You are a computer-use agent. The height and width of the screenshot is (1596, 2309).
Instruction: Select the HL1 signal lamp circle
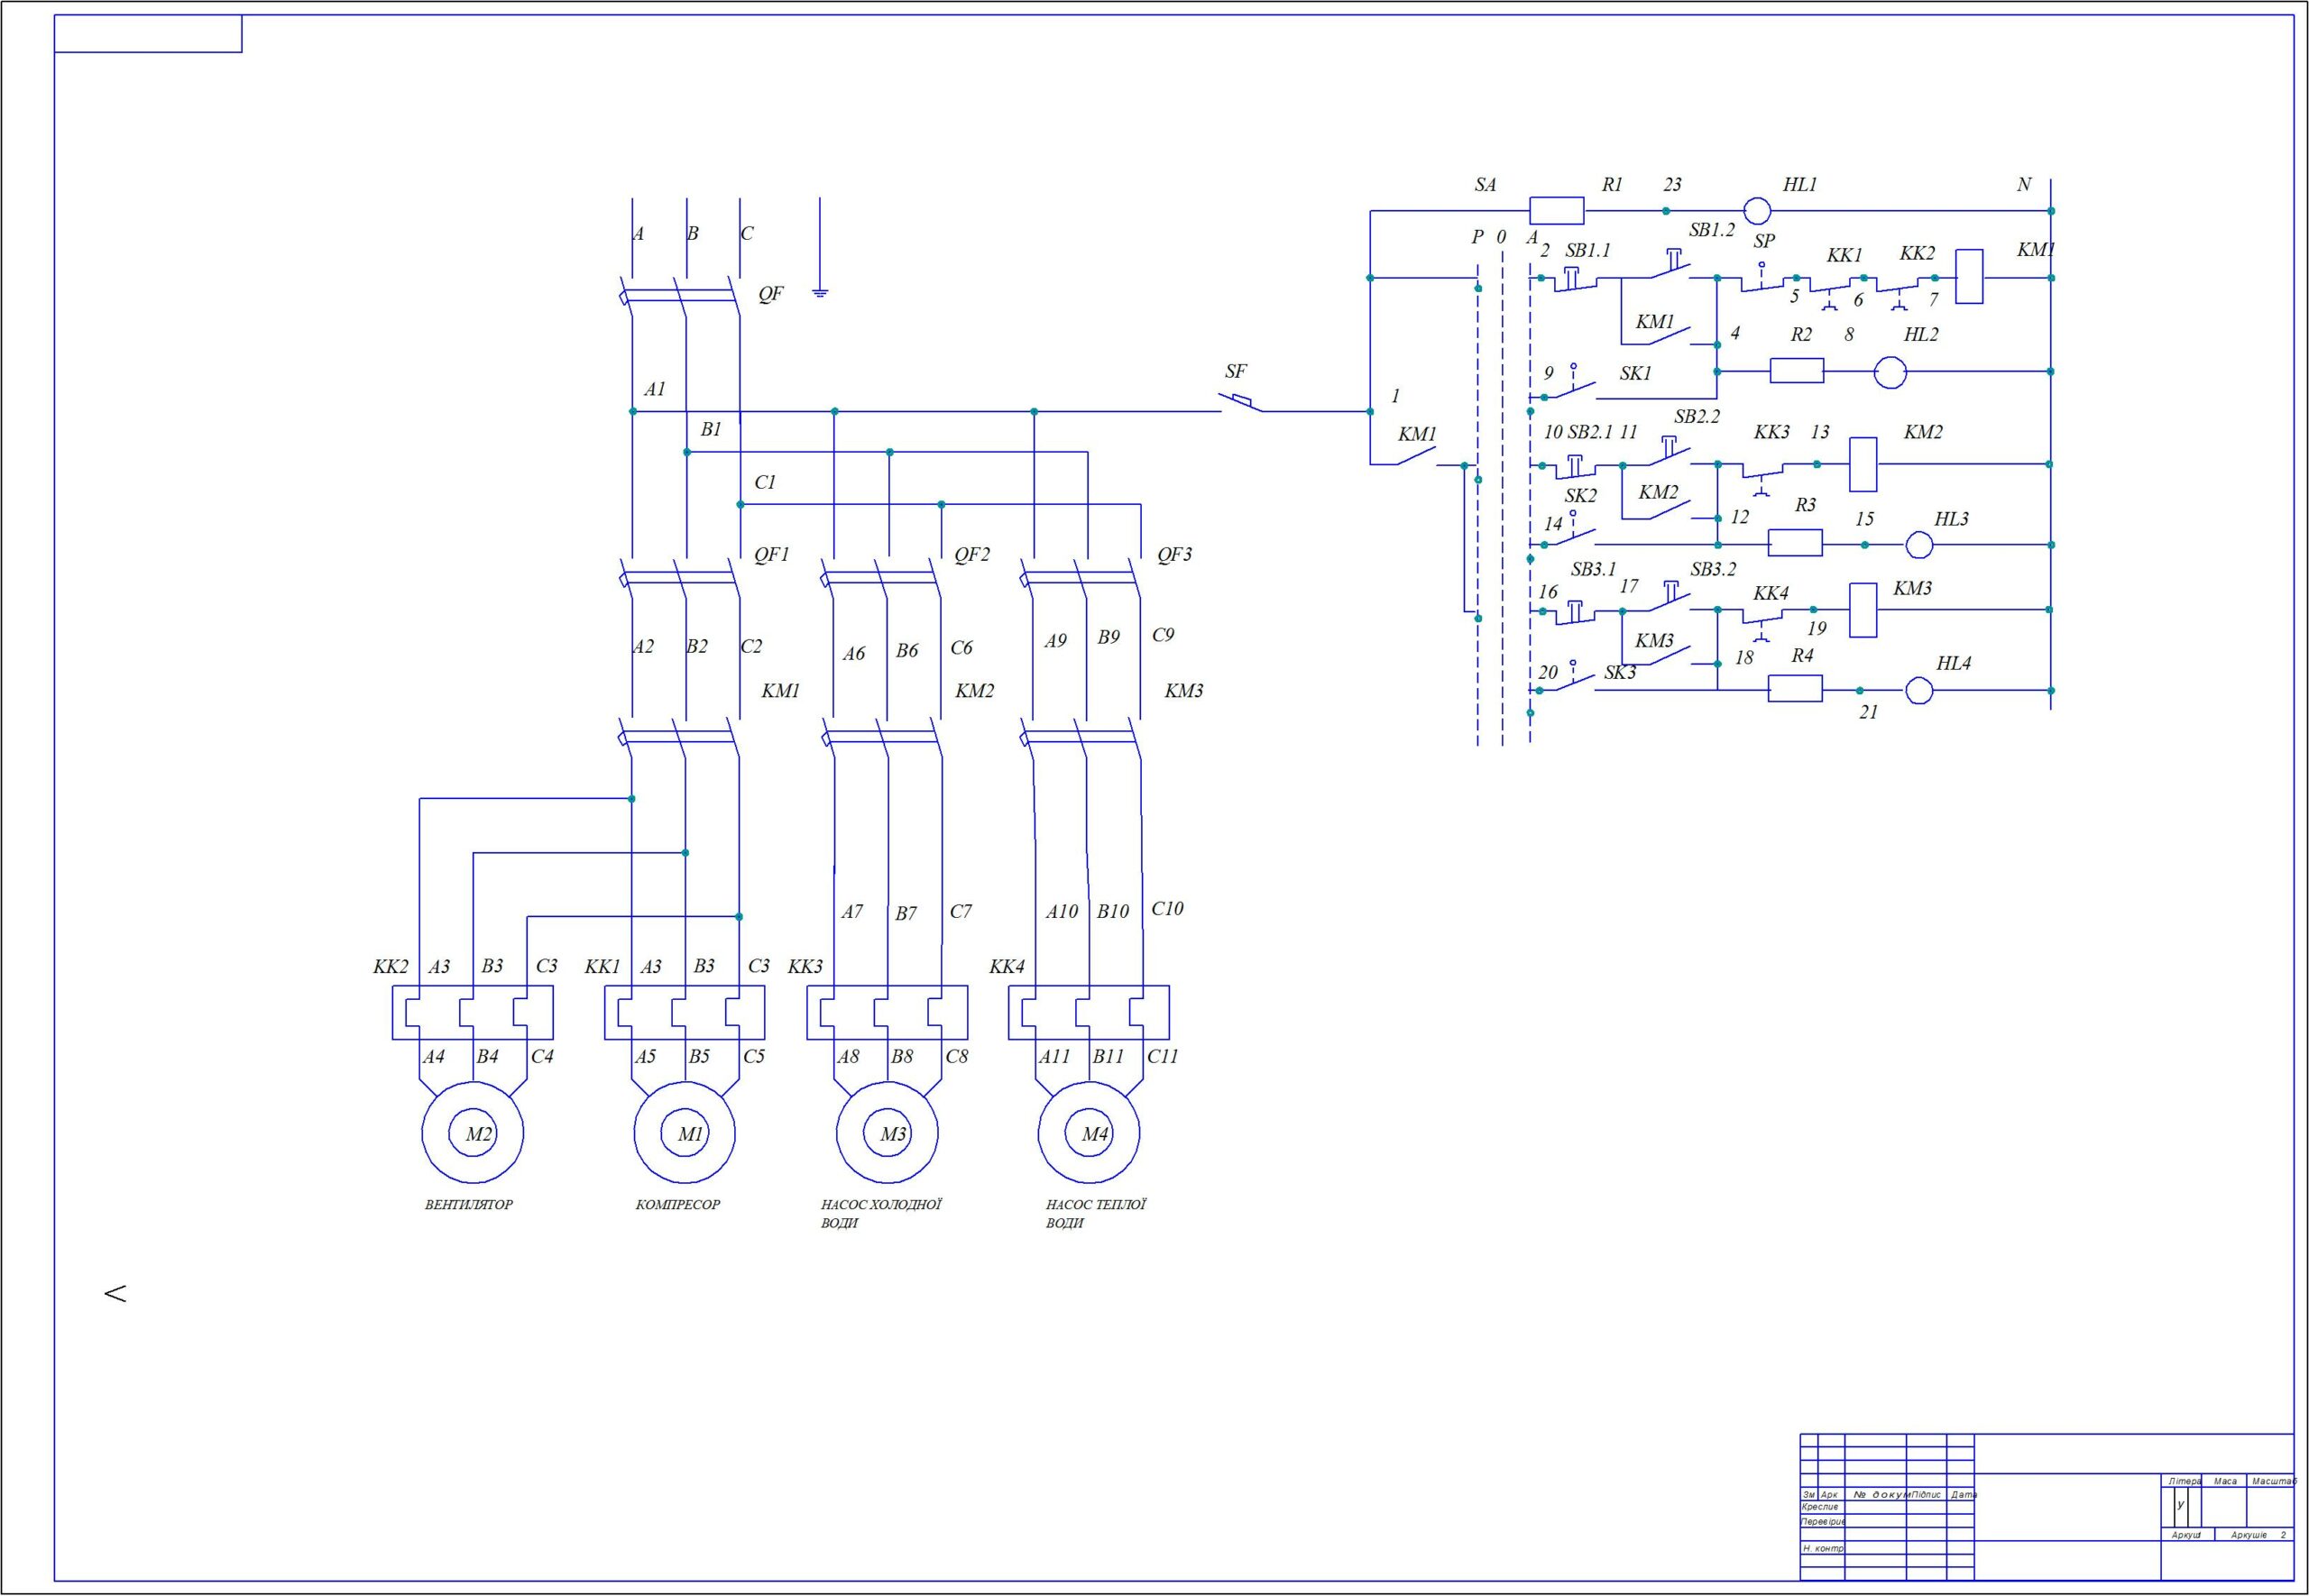coord(1757,211)
